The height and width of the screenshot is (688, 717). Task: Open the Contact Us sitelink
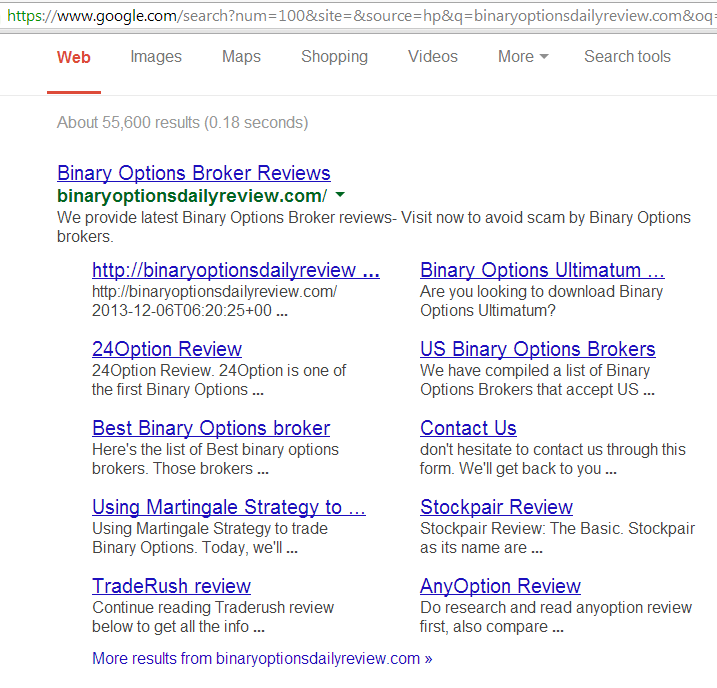(468, 428)
